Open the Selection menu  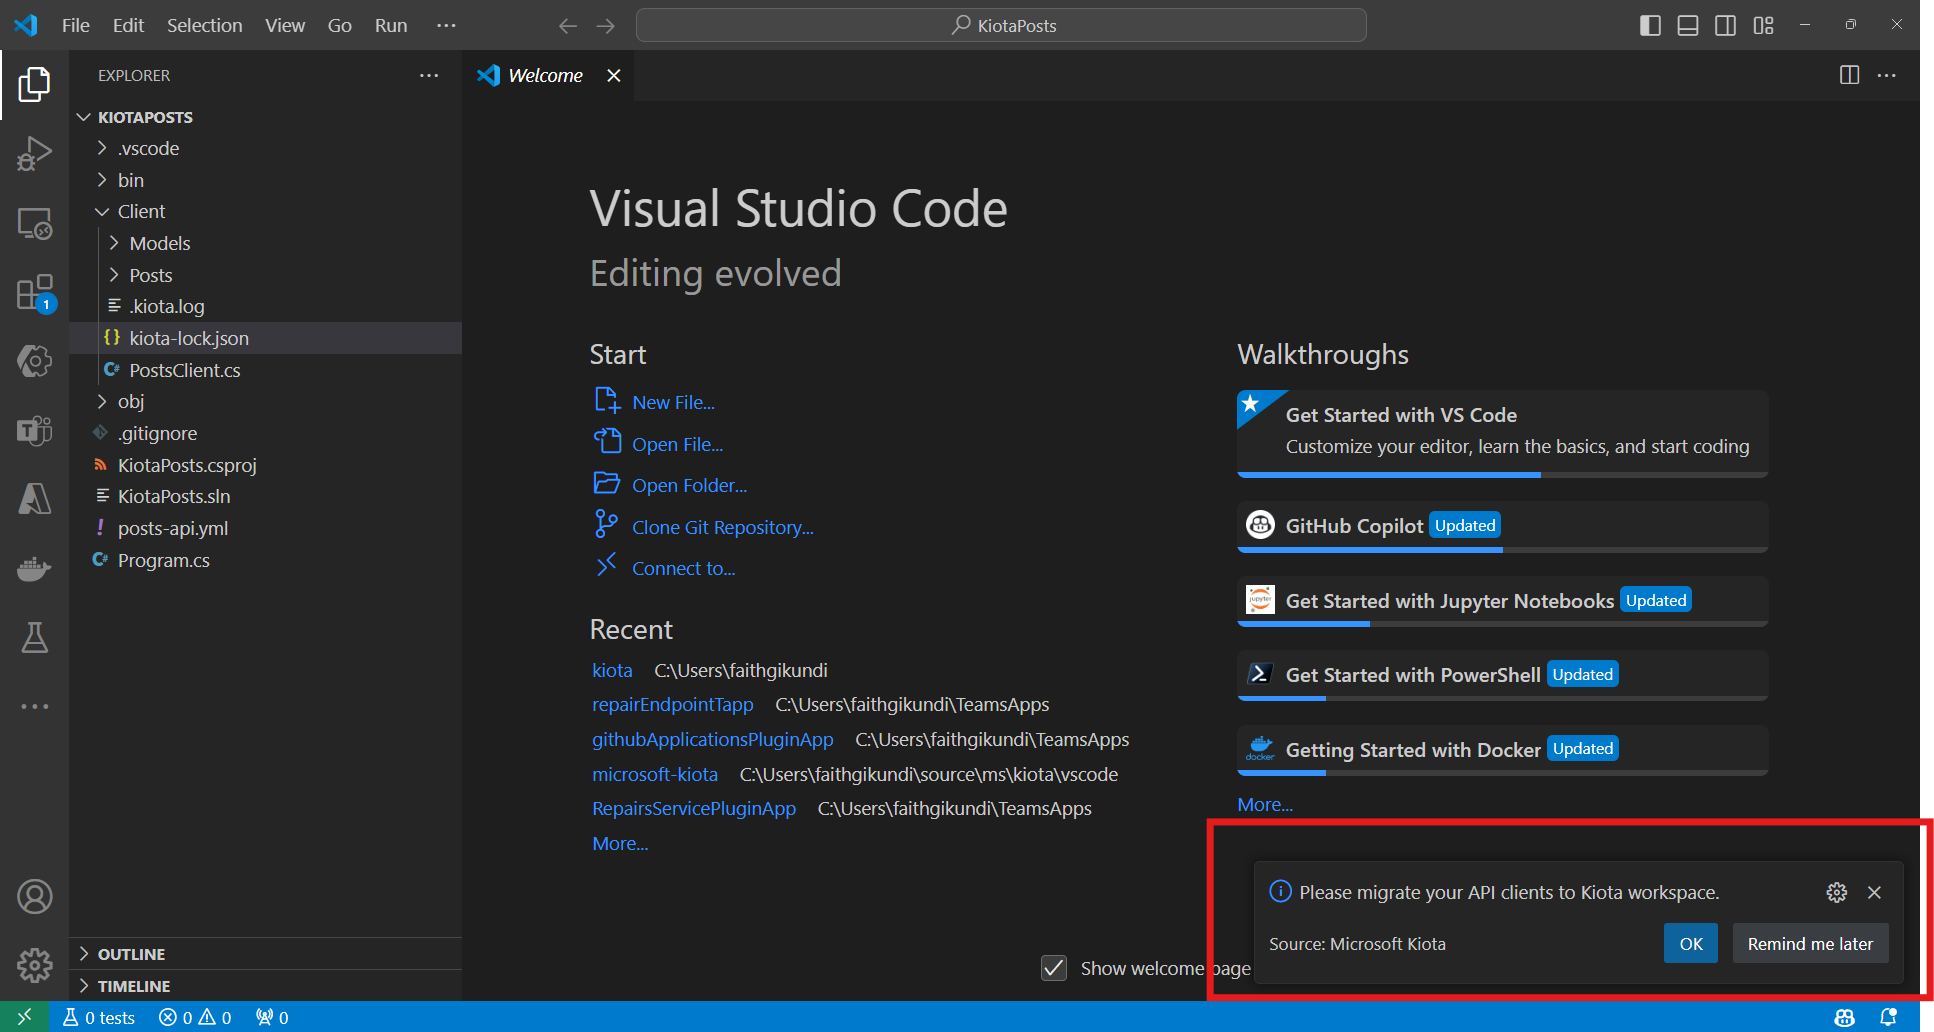click(204, 26)
